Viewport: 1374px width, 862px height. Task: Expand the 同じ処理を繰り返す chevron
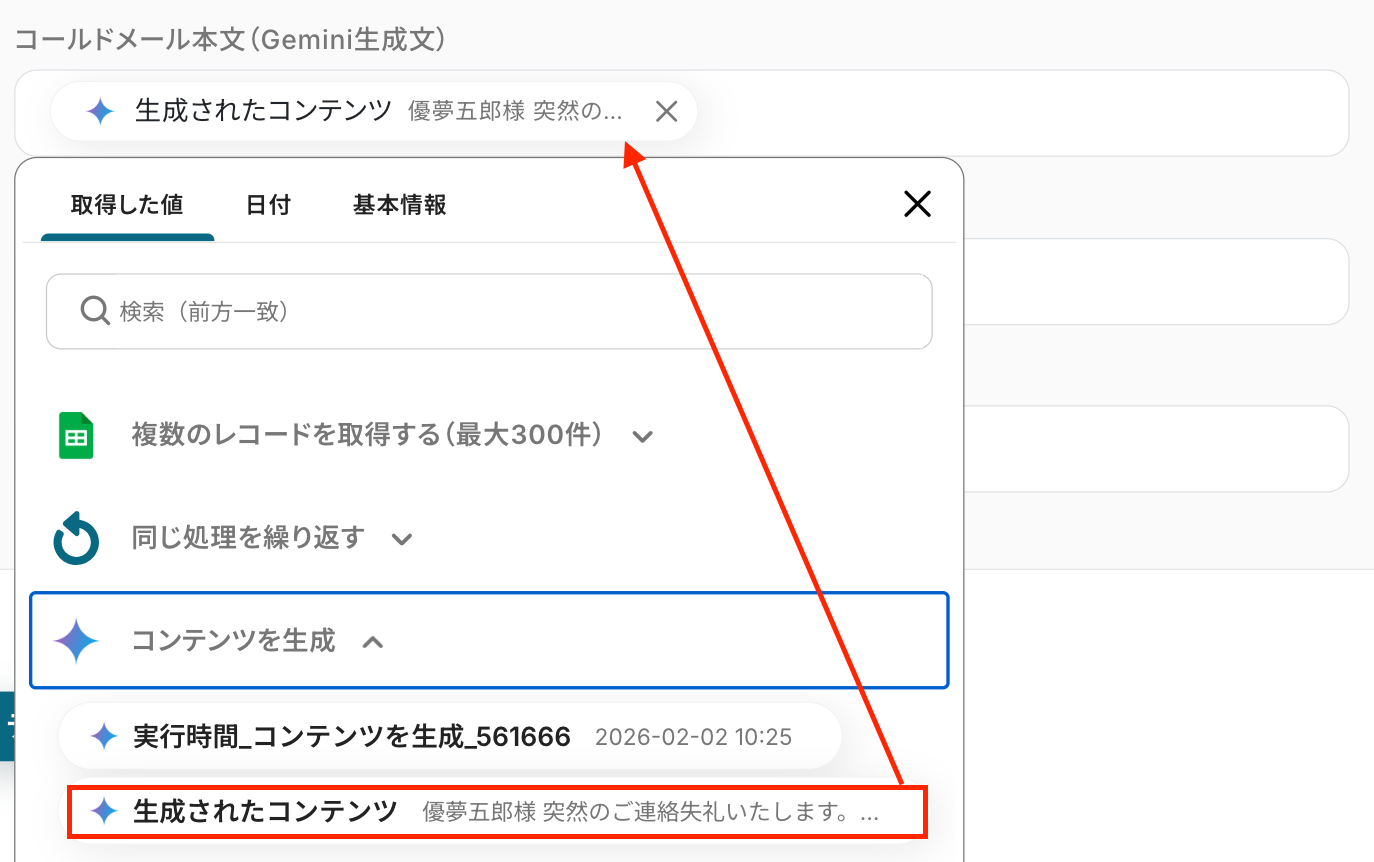click(401, 539)
